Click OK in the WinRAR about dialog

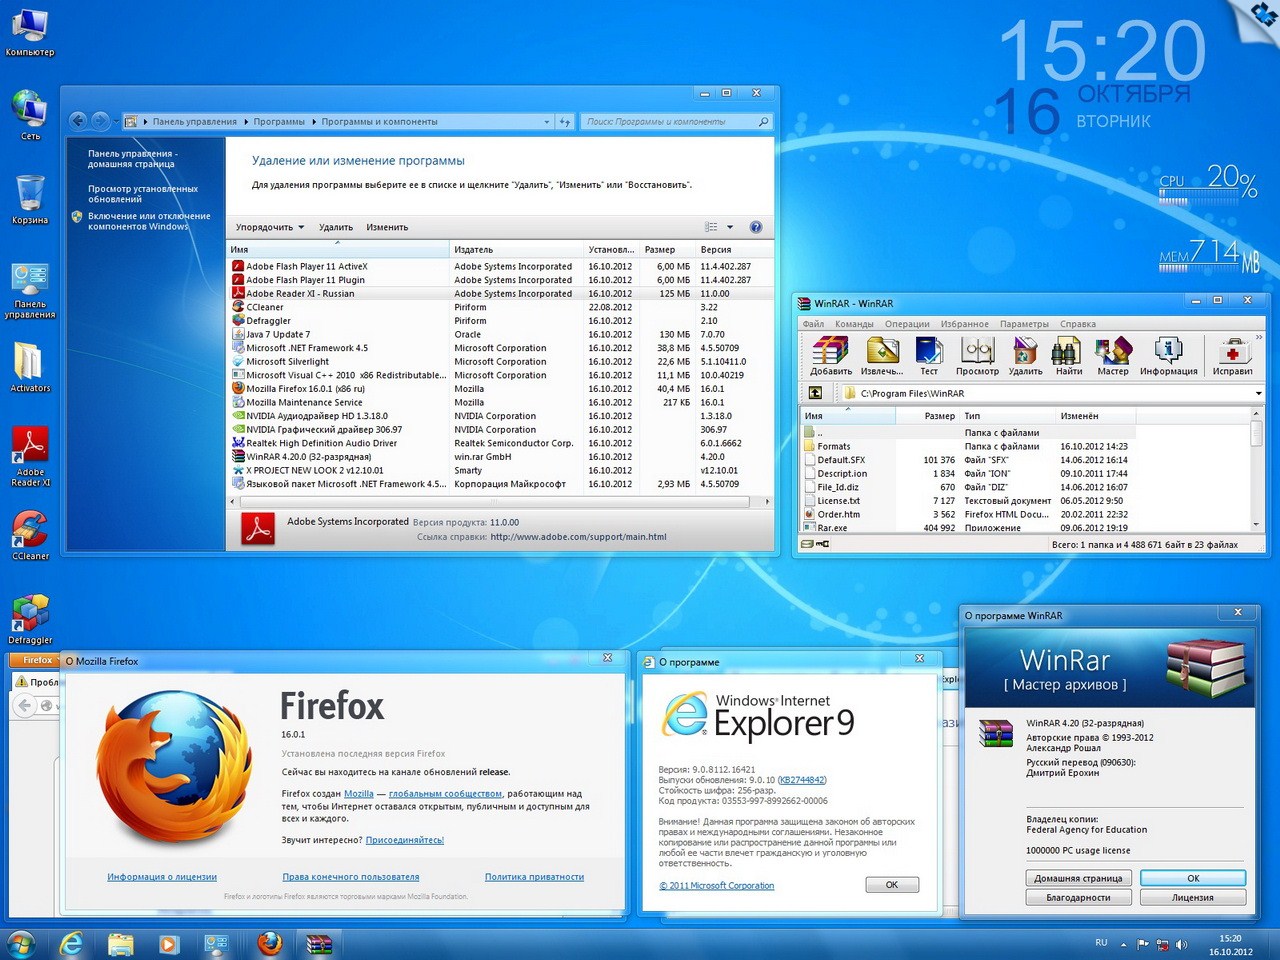(x=1193, y=878)
